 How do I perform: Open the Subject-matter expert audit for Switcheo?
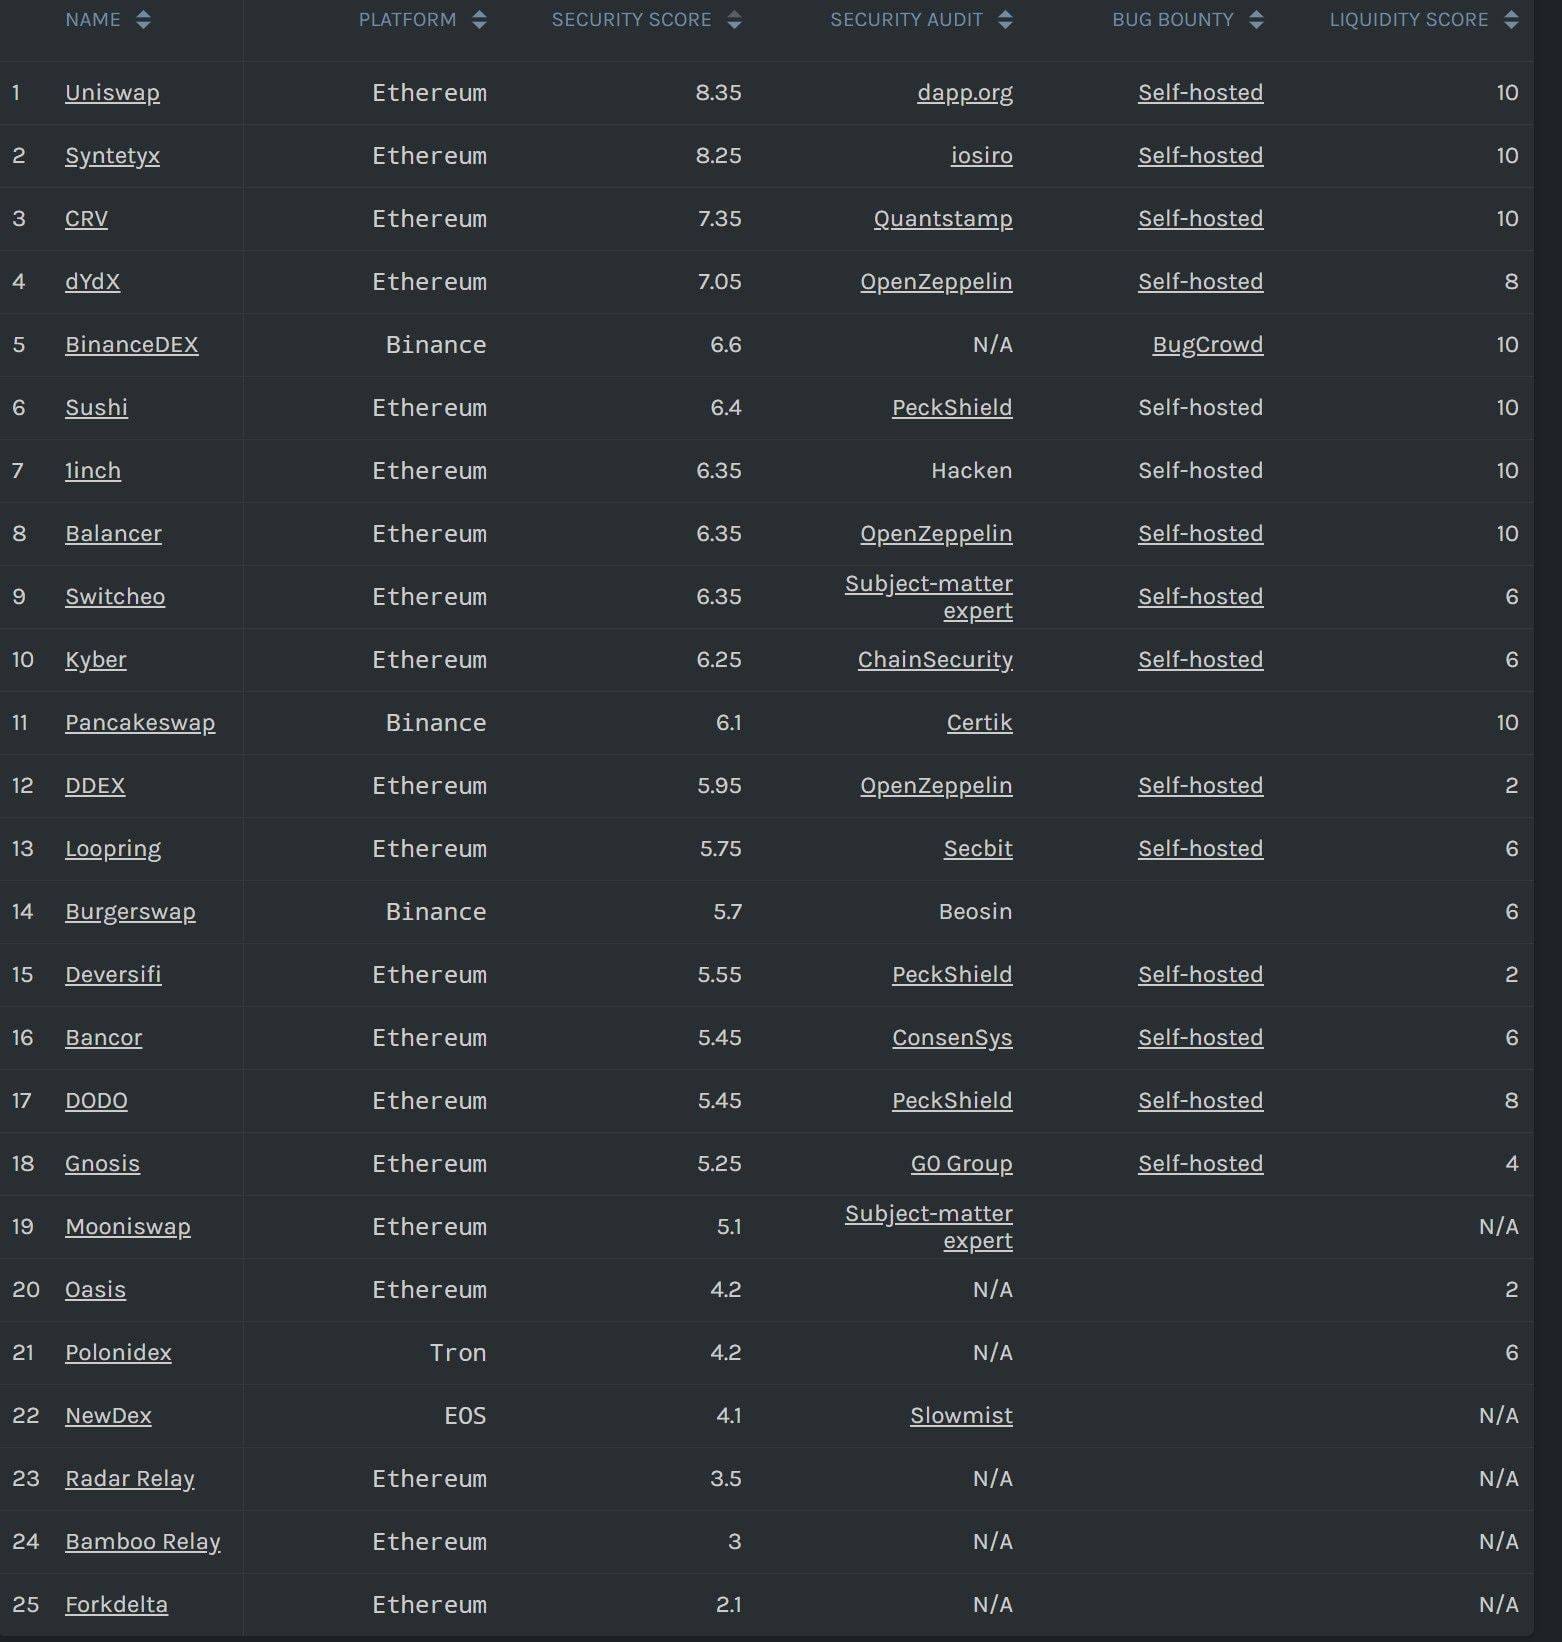(928, 596)
